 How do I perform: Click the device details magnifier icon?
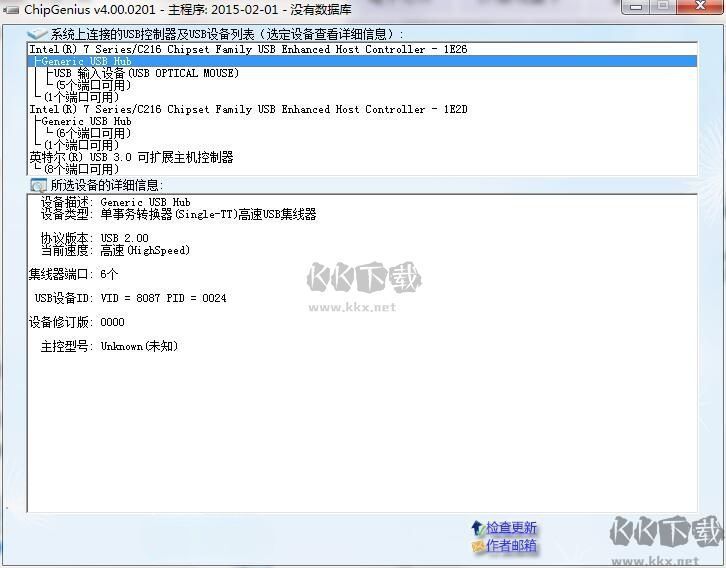38,186
